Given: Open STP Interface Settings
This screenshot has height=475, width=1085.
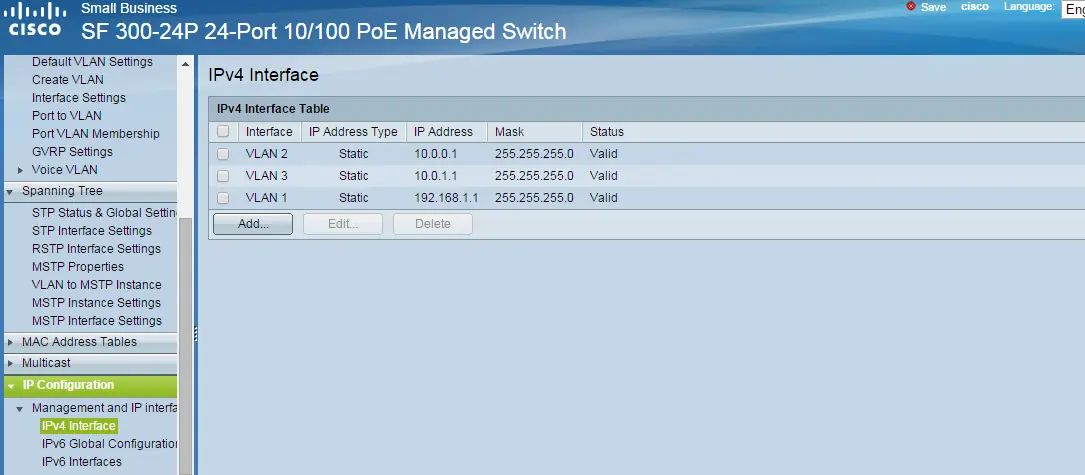Looking at the screenshot, I should click(91, 231).
